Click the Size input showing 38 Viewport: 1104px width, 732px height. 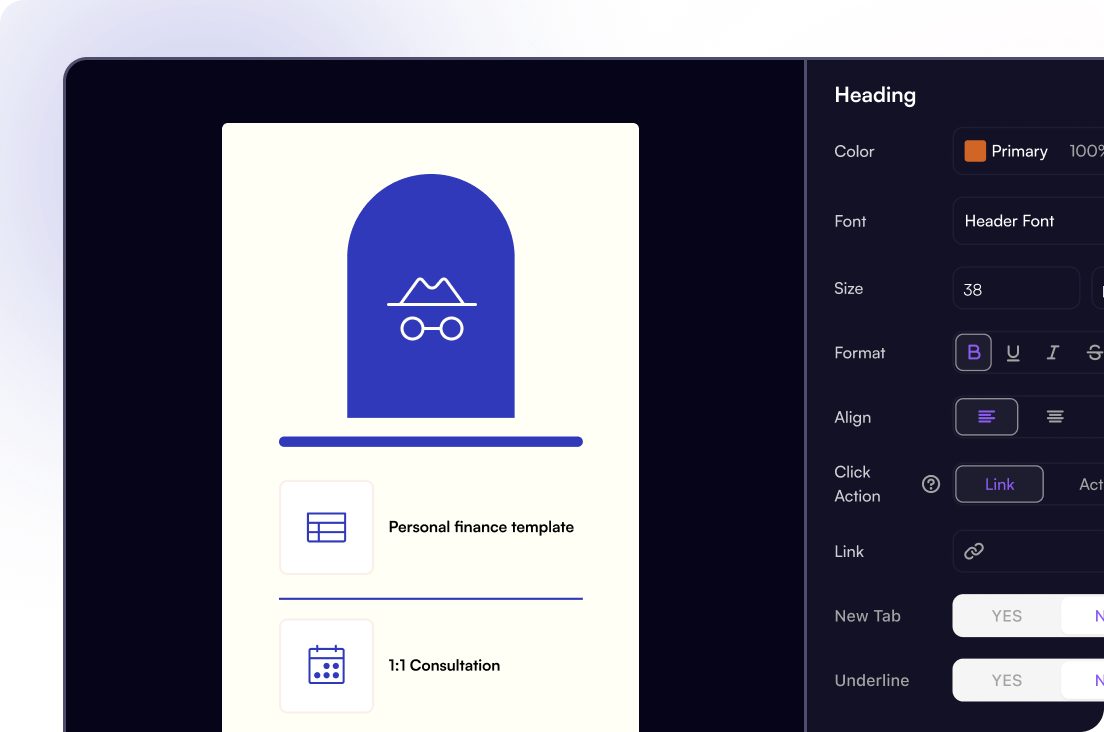pyautogui.click(x=1016, y=288)
